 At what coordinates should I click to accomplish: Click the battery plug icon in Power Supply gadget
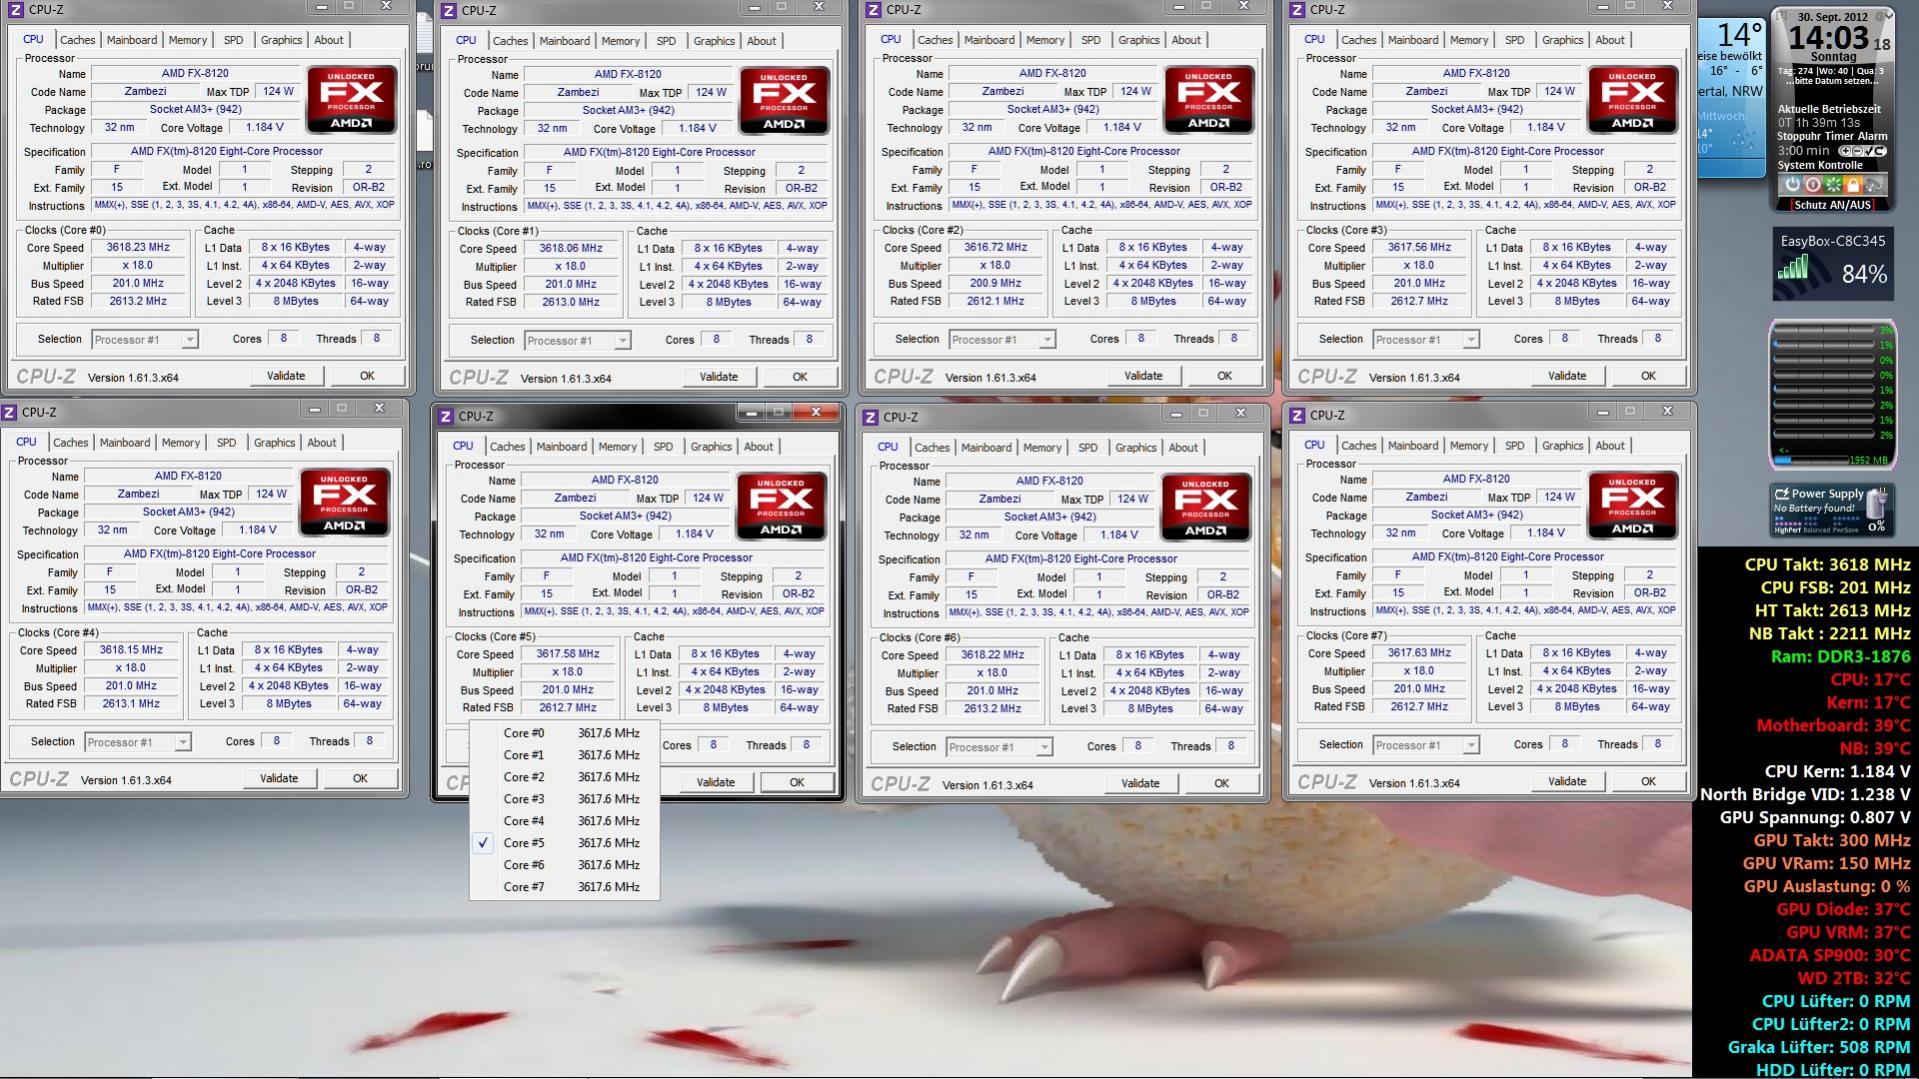click(x=1877, y=503)
